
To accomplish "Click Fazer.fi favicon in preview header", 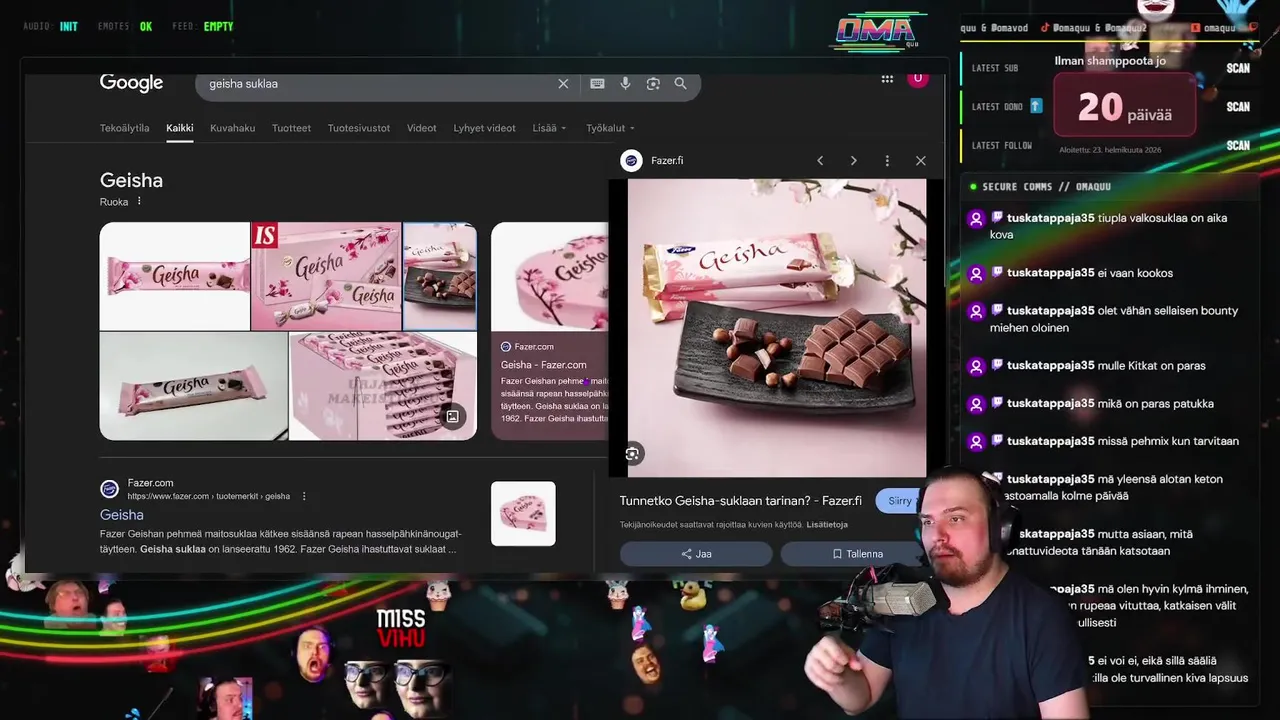I will 631,160.
